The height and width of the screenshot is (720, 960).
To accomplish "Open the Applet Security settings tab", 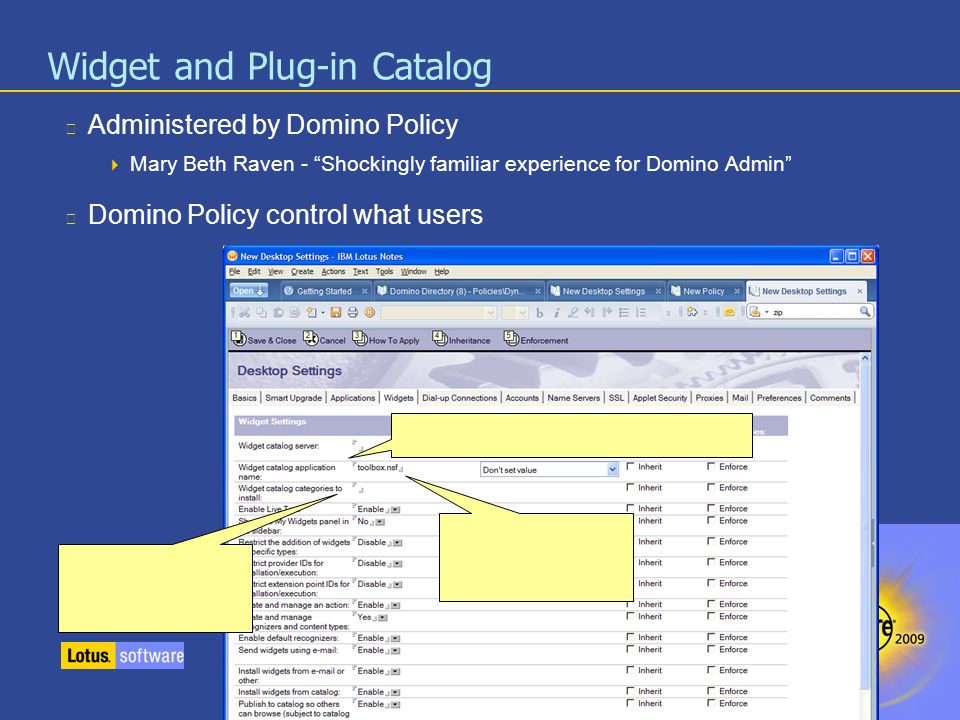I will [x=660, y=398].
